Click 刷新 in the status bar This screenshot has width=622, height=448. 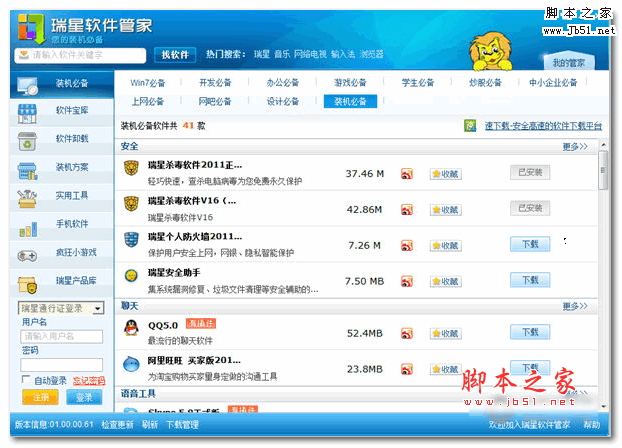click(150, 425)
